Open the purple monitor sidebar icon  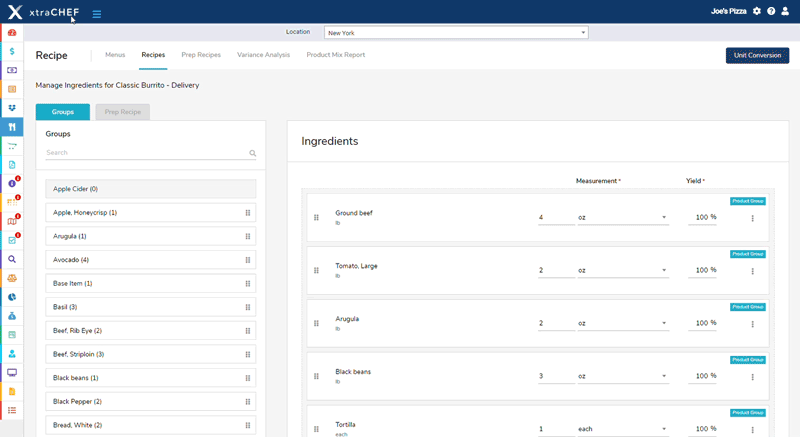point(12,372)
